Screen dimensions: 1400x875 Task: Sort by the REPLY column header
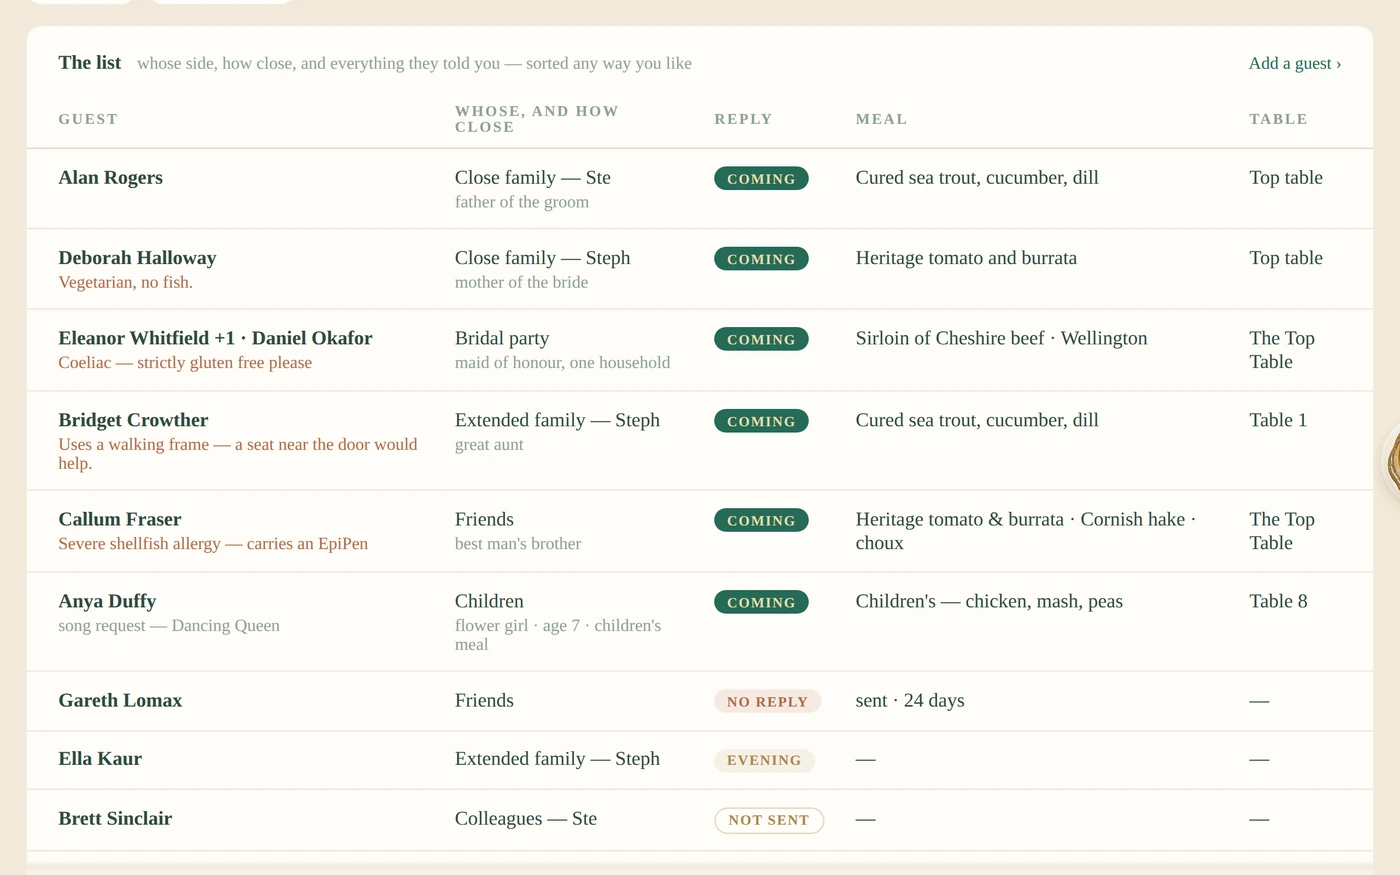743,119
